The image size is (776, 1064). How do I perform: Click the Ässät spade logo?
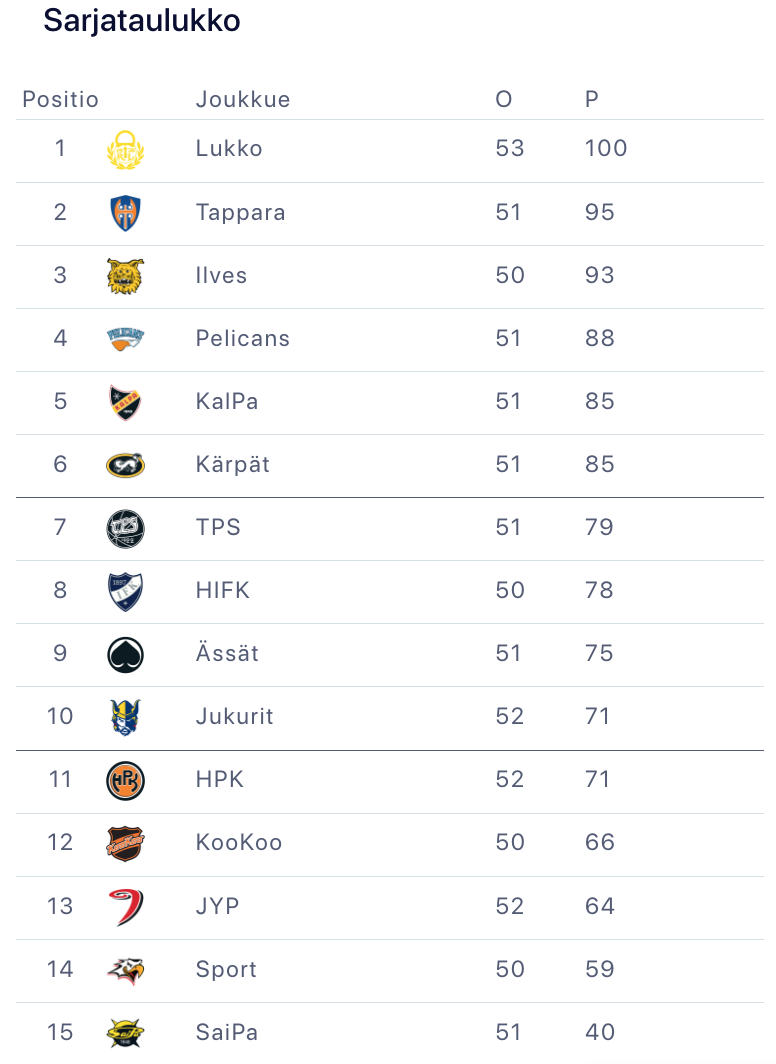point(125,654)
